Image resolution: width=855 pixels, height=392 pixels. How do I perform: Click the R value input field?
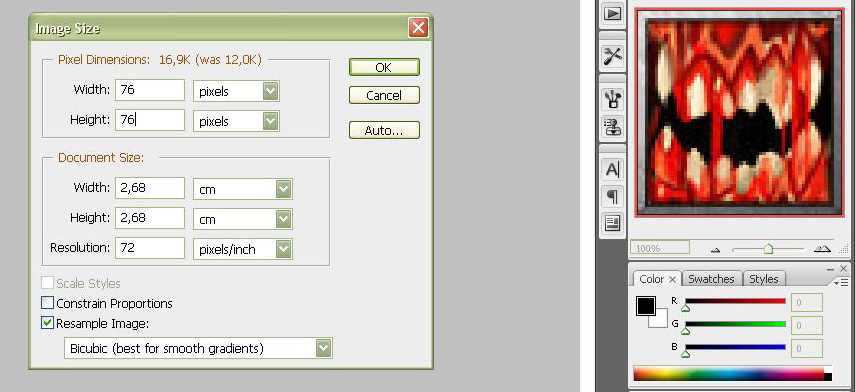(806, 302)
